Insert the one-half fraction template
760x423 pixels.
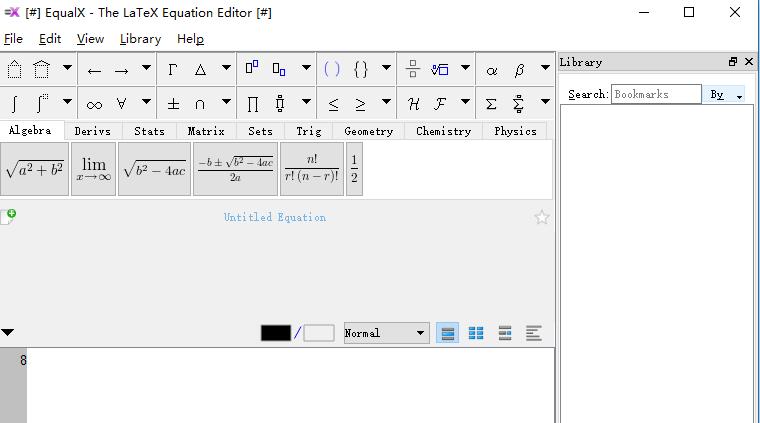[x=354, y=169]
